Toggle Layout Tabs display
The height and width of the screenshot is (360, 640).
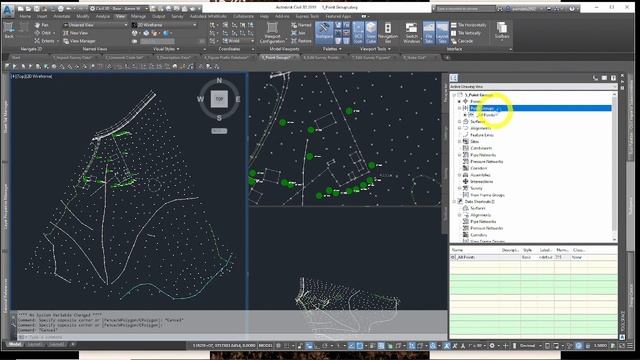point(442,33)
